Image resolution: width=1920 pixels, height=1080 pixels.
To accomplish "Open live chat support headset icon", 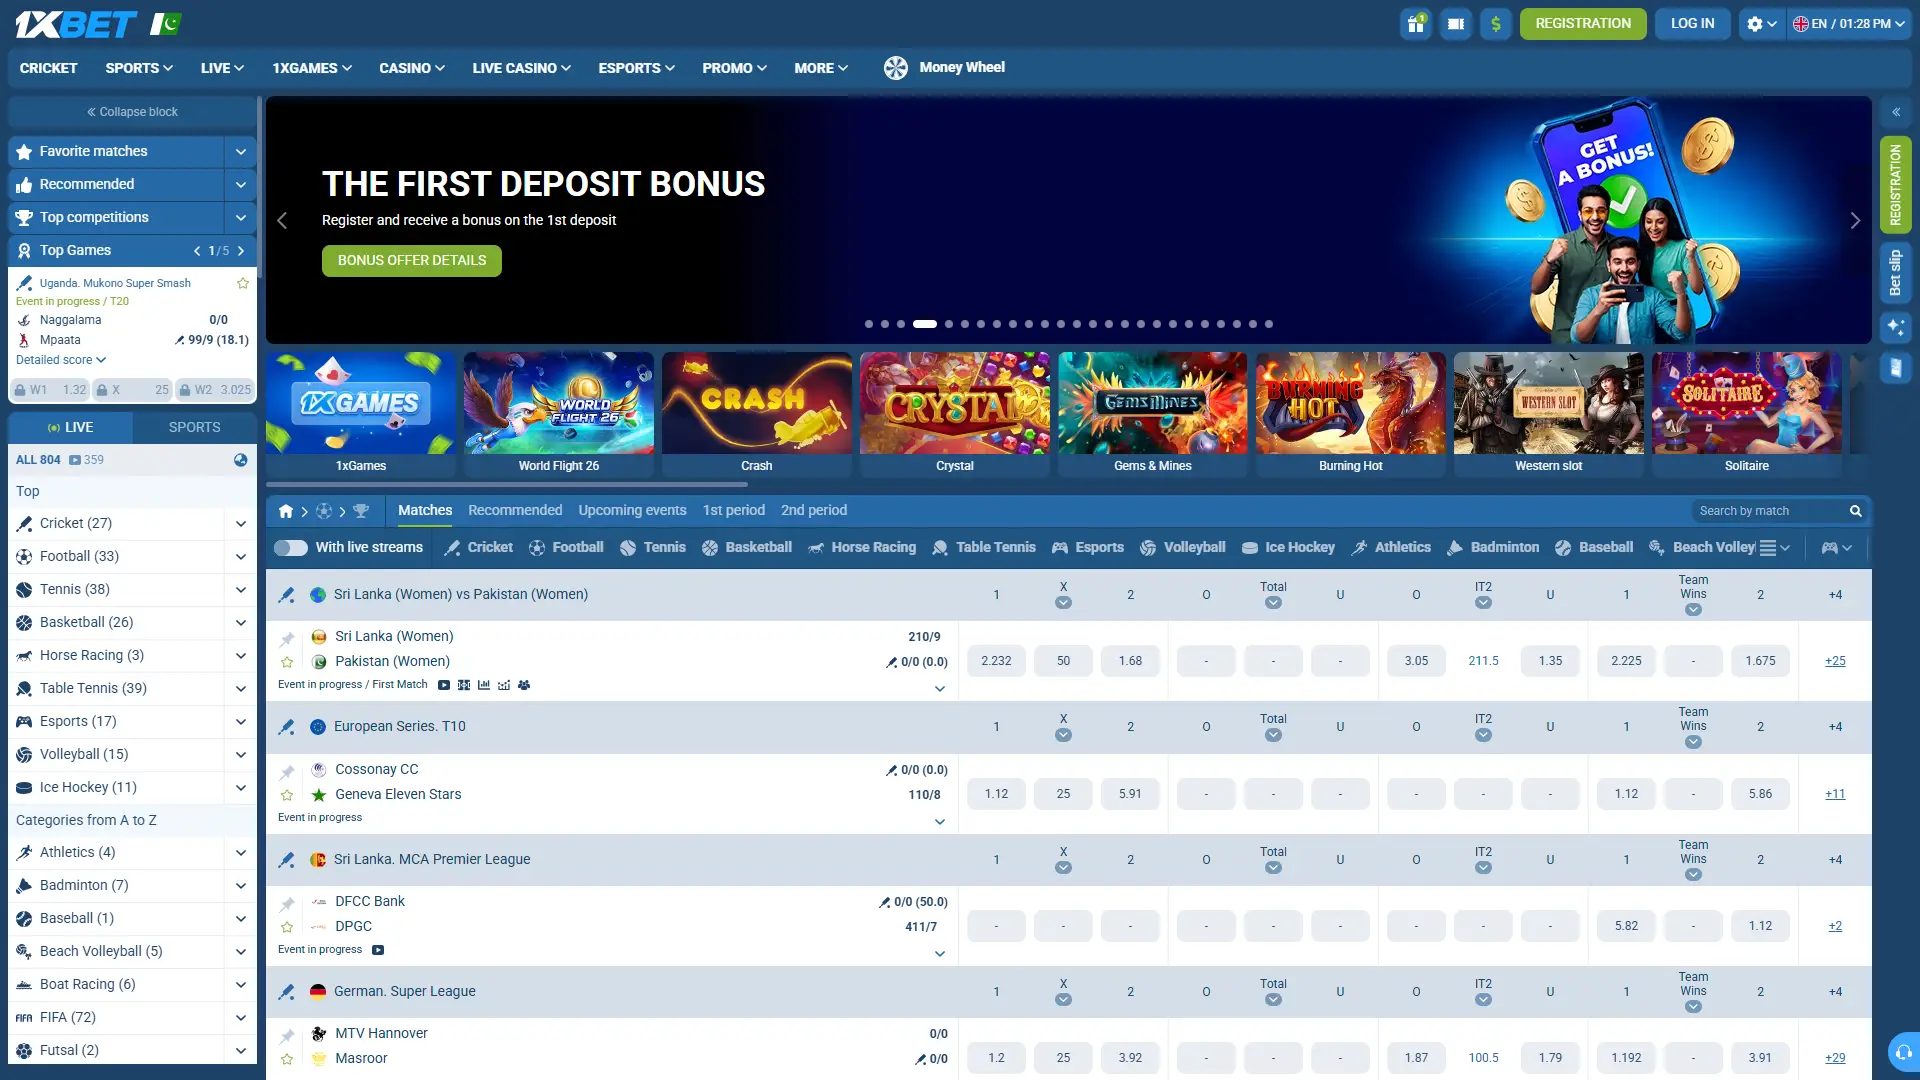I will pos(1904,1052).
